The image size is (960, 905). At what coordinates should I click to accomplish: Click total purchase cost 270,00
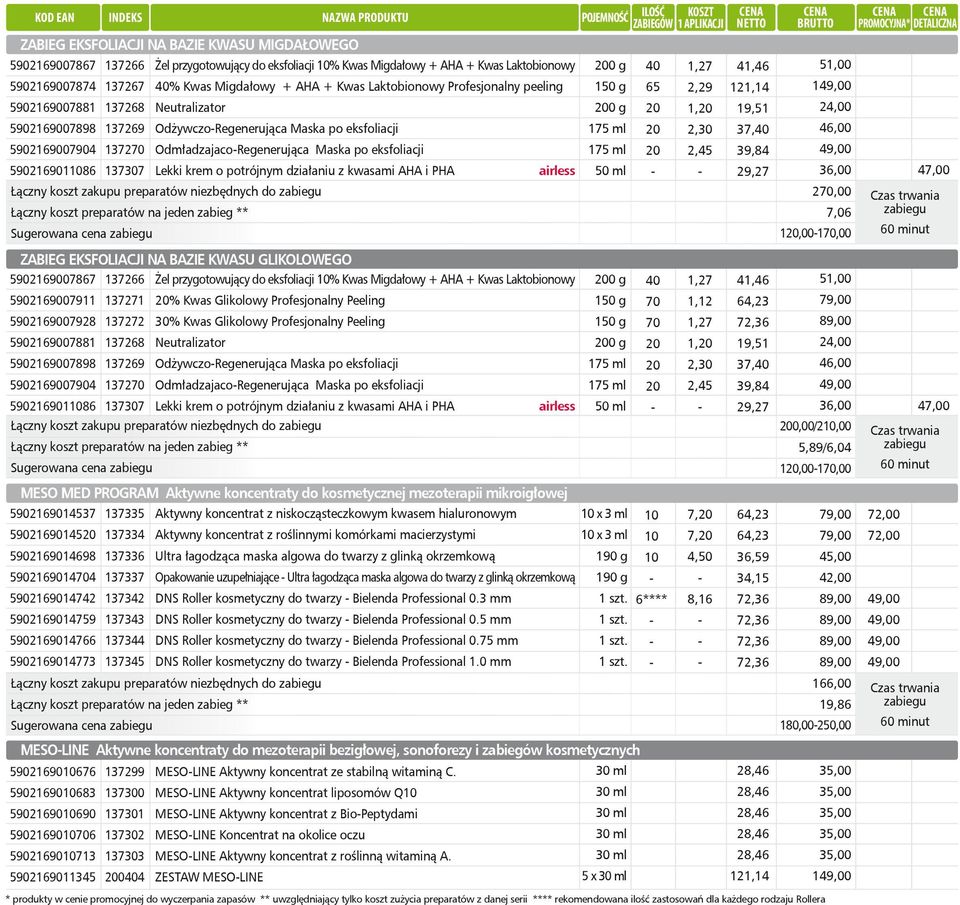[x=831, y=192]
